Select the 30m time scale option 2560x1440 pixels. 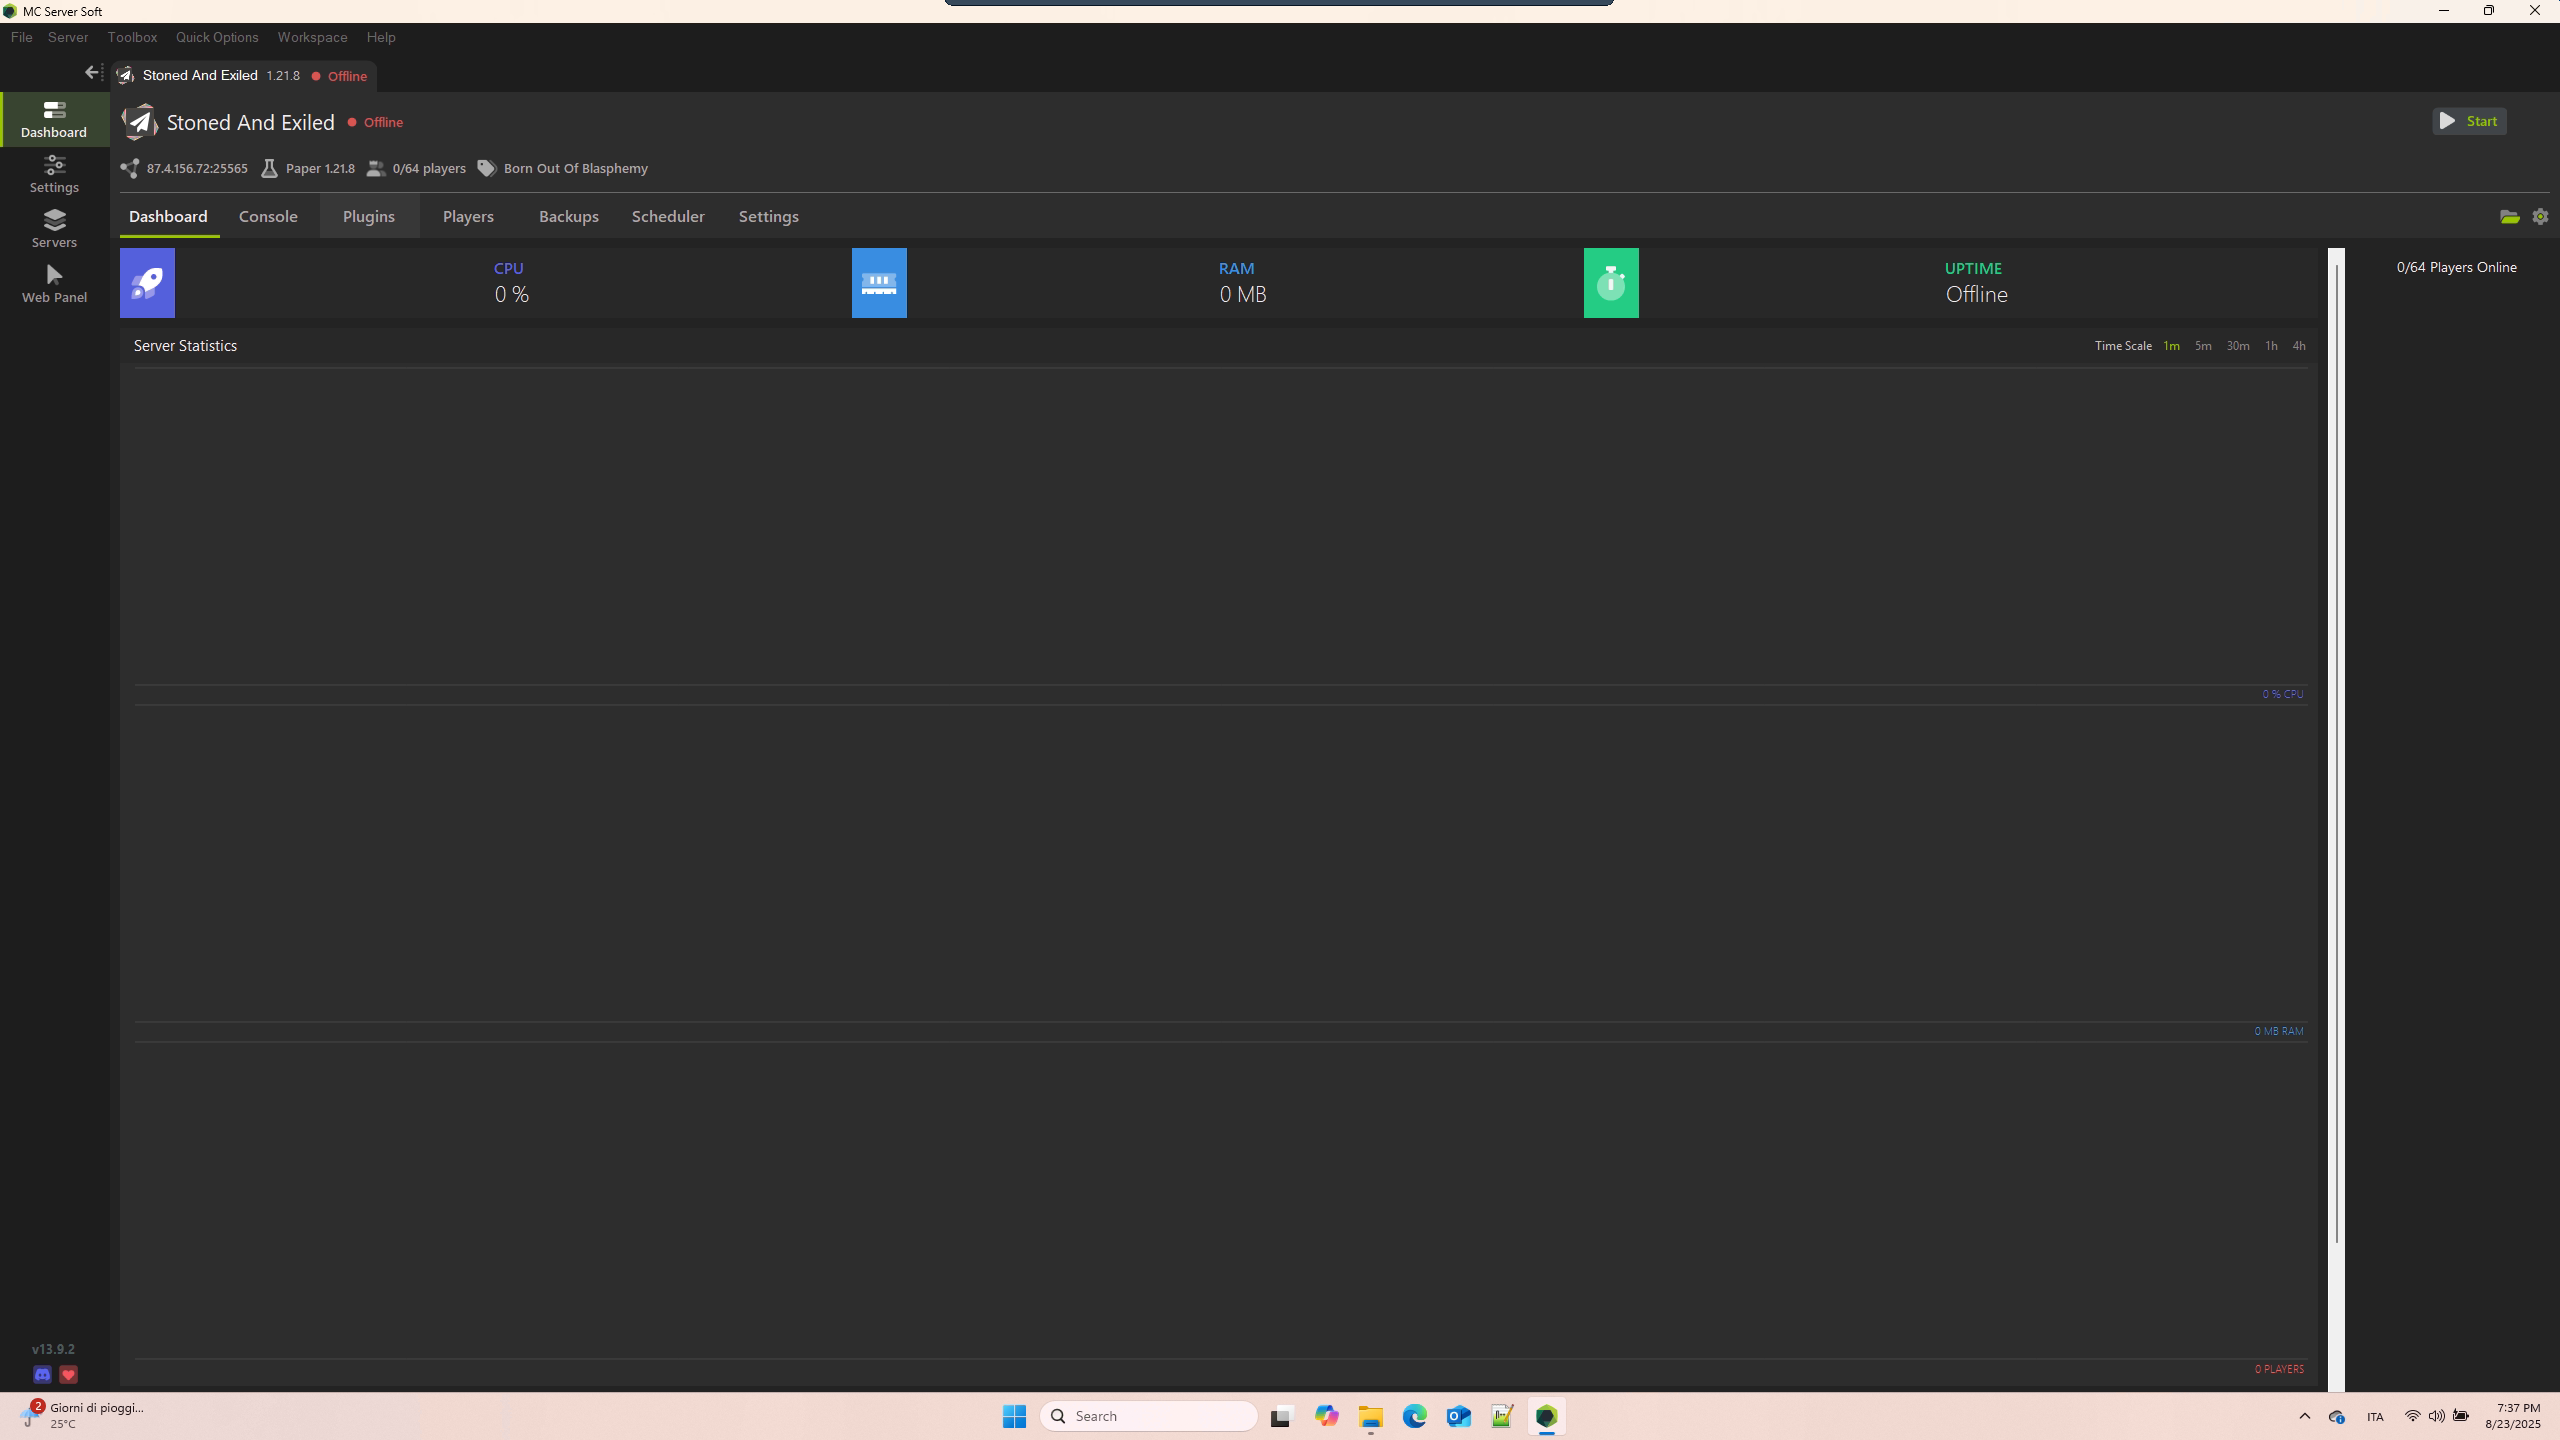[2238, 346]
